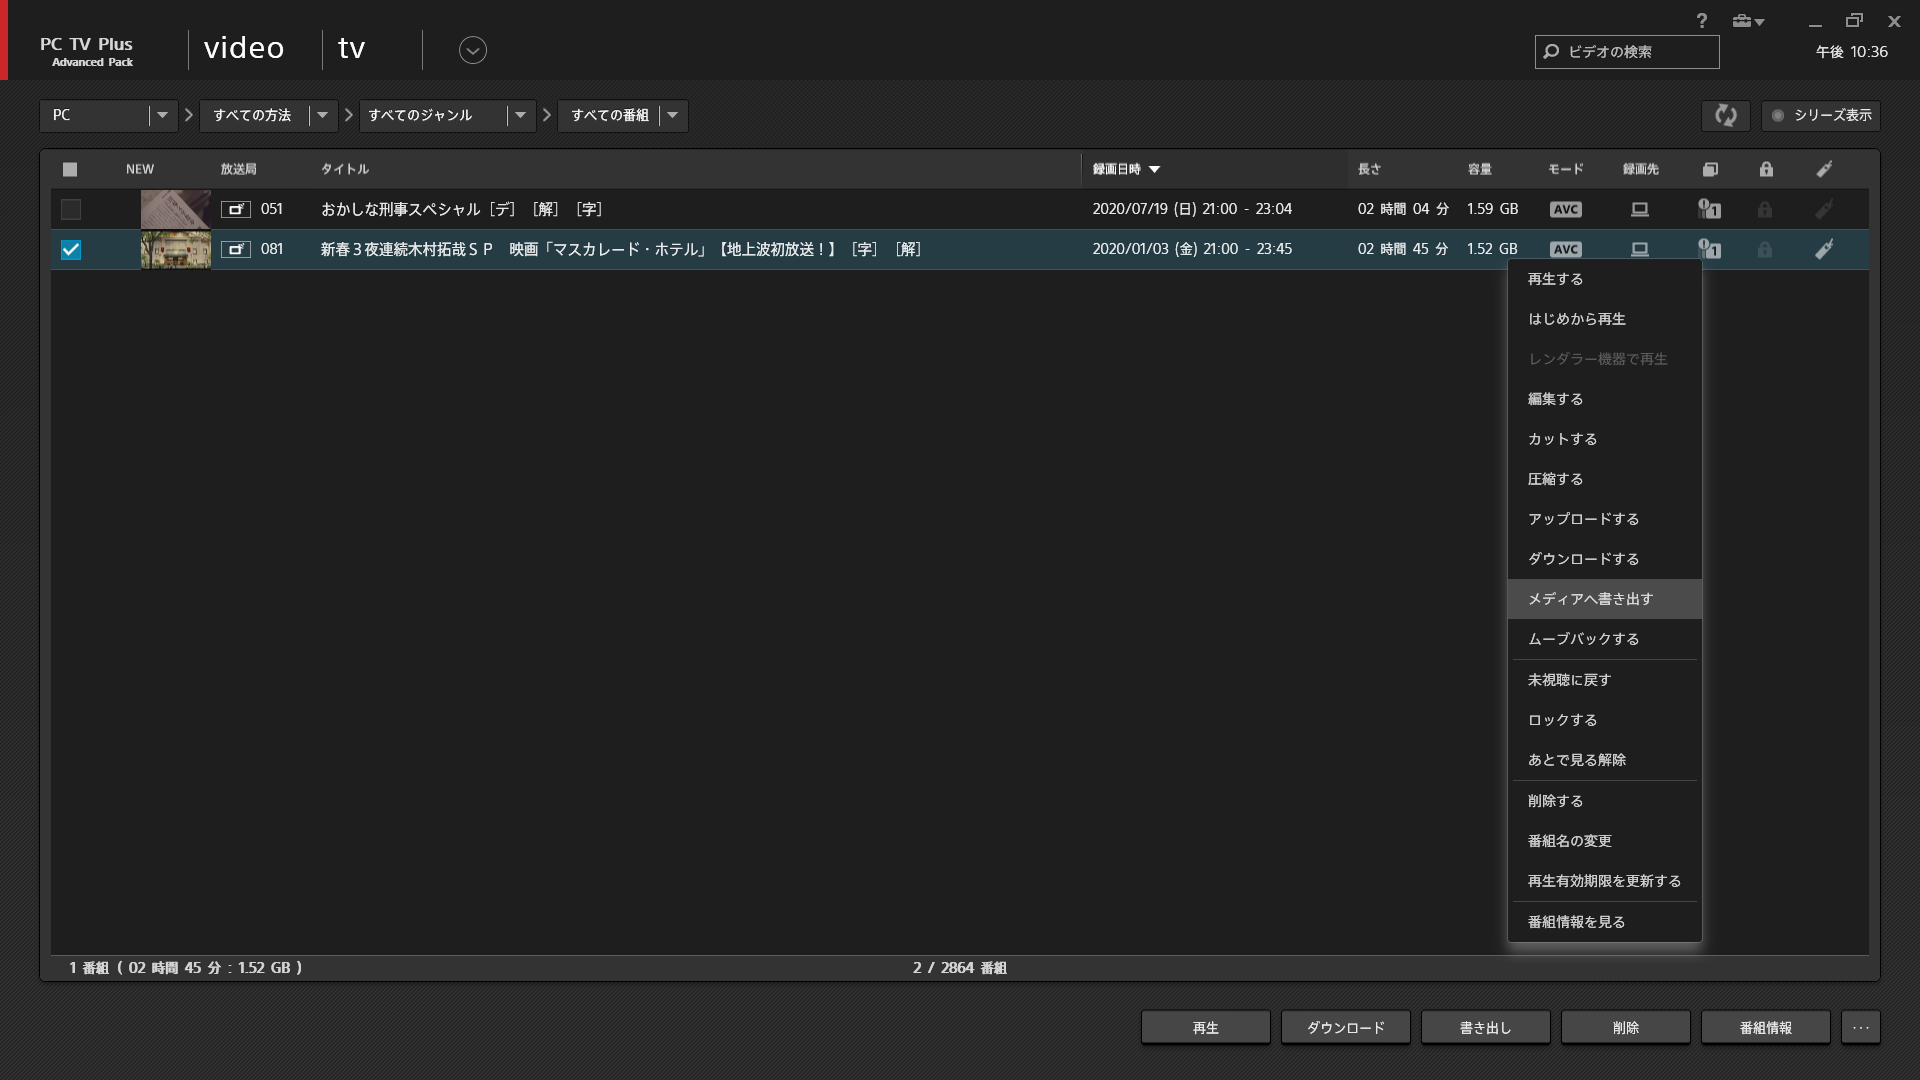Open the すべての番組 dropdown
The height and width of the screenshot is (1080, 1920).
(672, 115)
